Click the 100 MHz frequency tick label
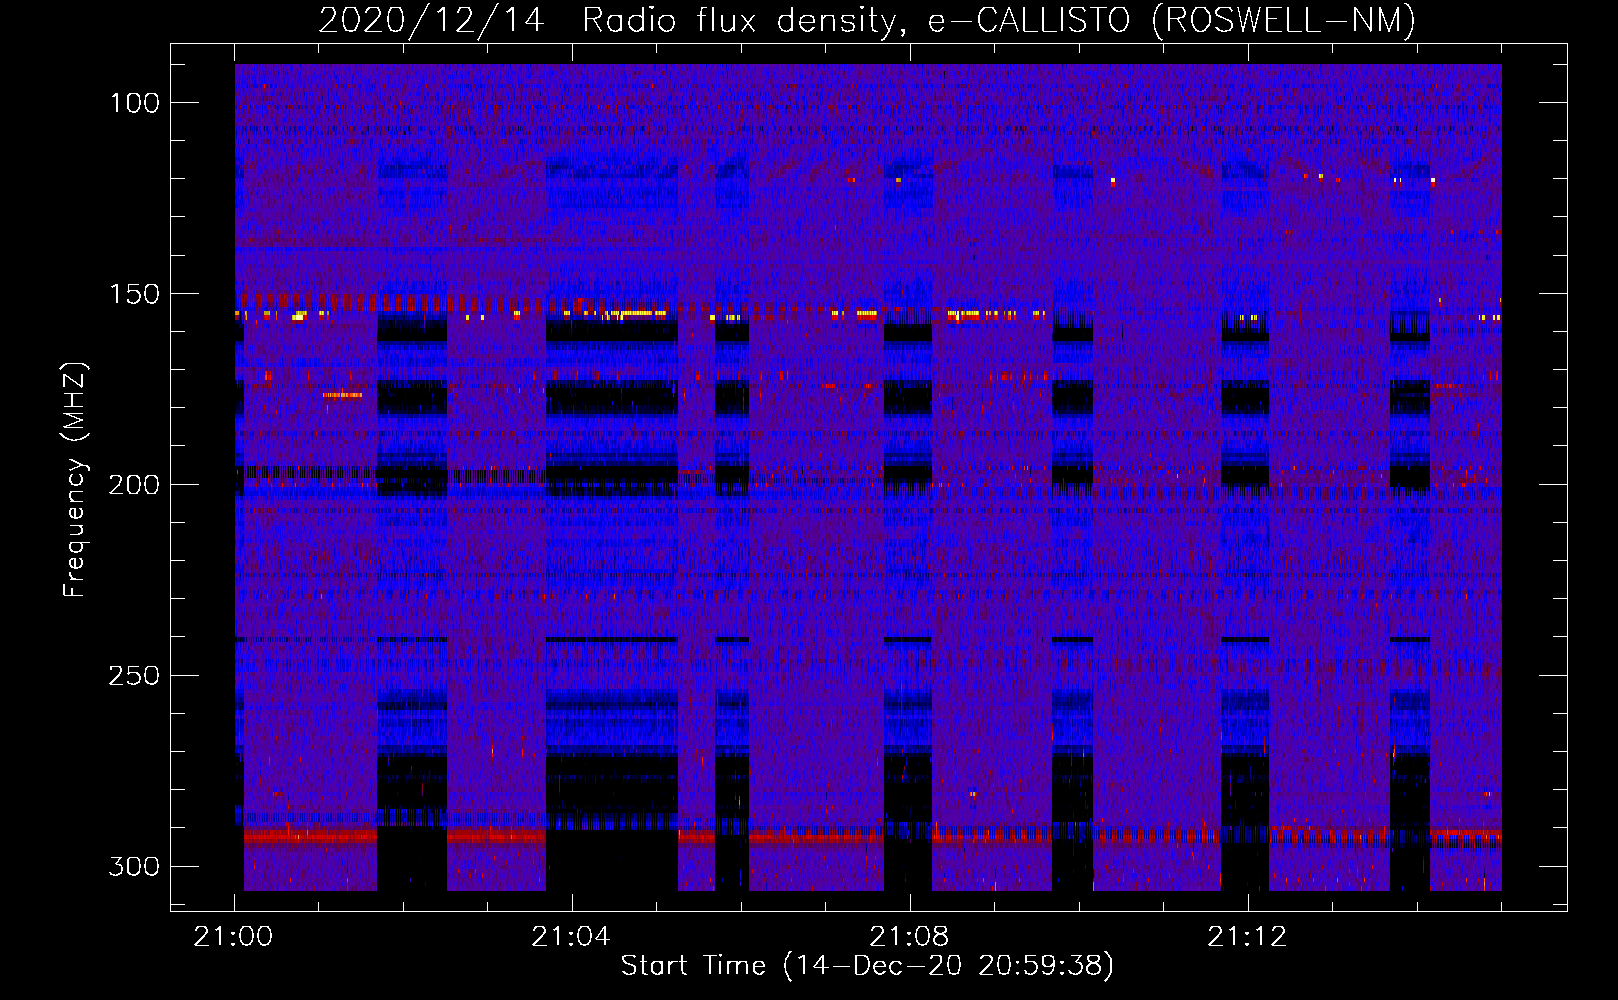1618x1000 pixels. (x=134, y=103)
